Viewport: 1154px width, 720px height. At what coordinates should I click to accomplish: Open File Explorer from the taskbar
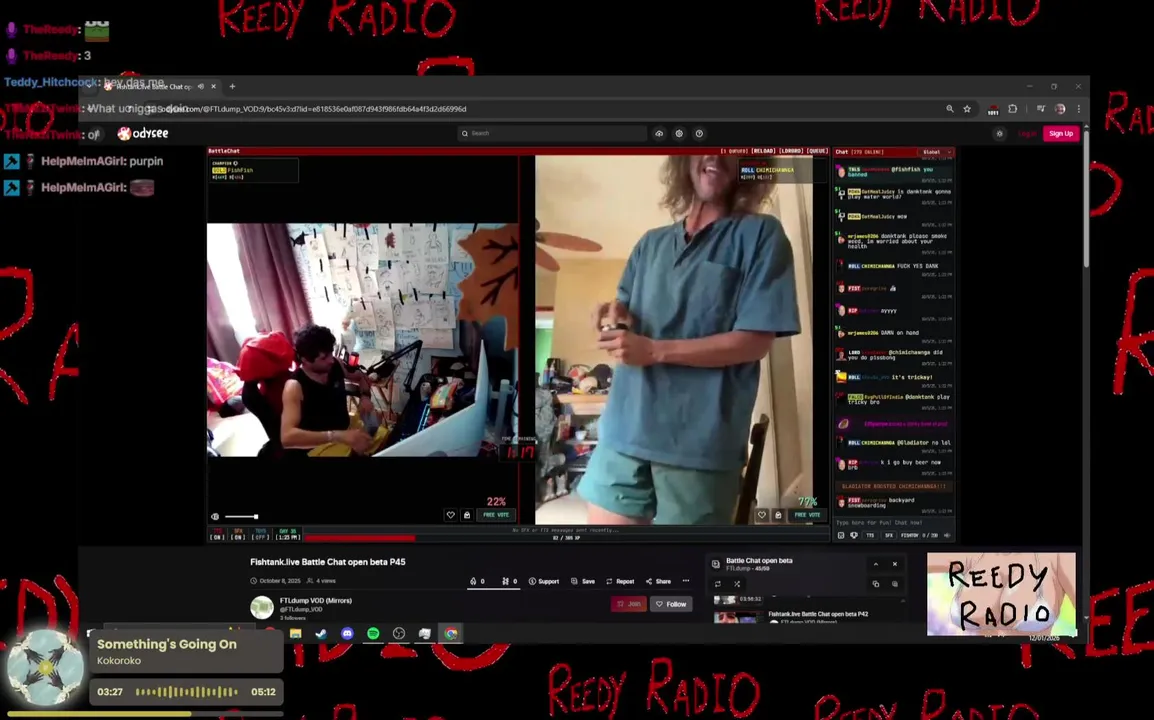295,633
